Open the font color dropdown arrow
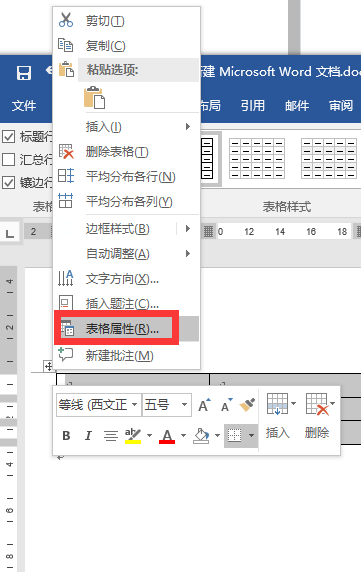Image resolution: width=361 pixels, height=572 pixels. (x=183, y=435)
